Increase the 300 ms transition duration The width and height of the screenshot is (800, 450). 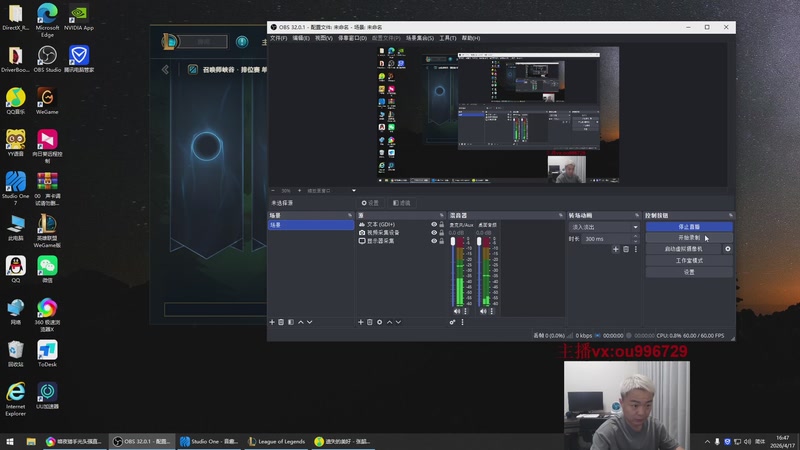[636, 236]
